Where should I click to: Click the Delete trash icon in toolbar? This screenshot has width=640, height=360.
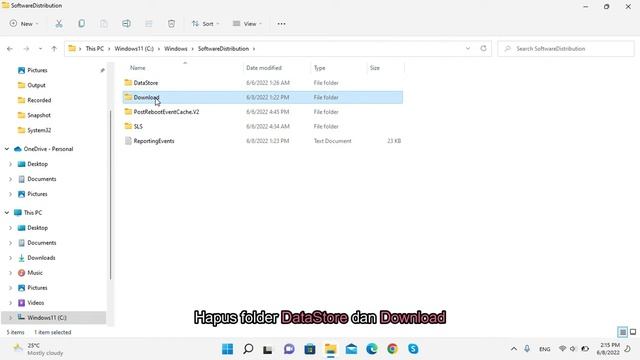click(x=171, y=24)
